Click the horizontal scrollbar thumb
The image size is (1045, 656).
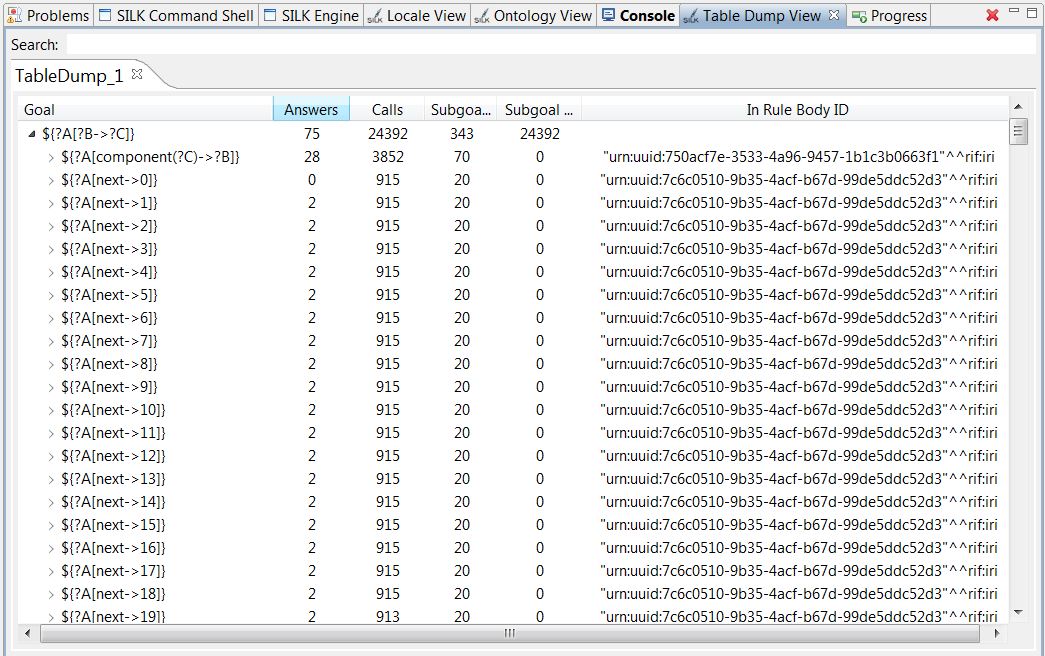pyautogui.click(x=509, y=634)
